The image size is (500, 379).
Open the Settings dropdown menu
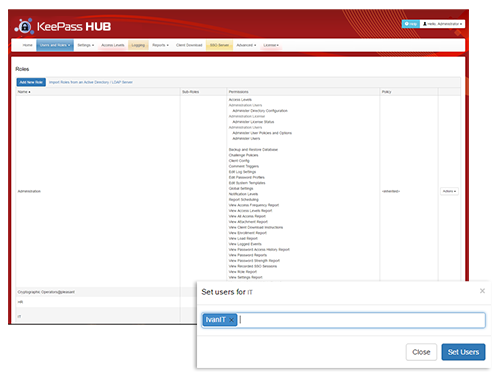[86, 45]
